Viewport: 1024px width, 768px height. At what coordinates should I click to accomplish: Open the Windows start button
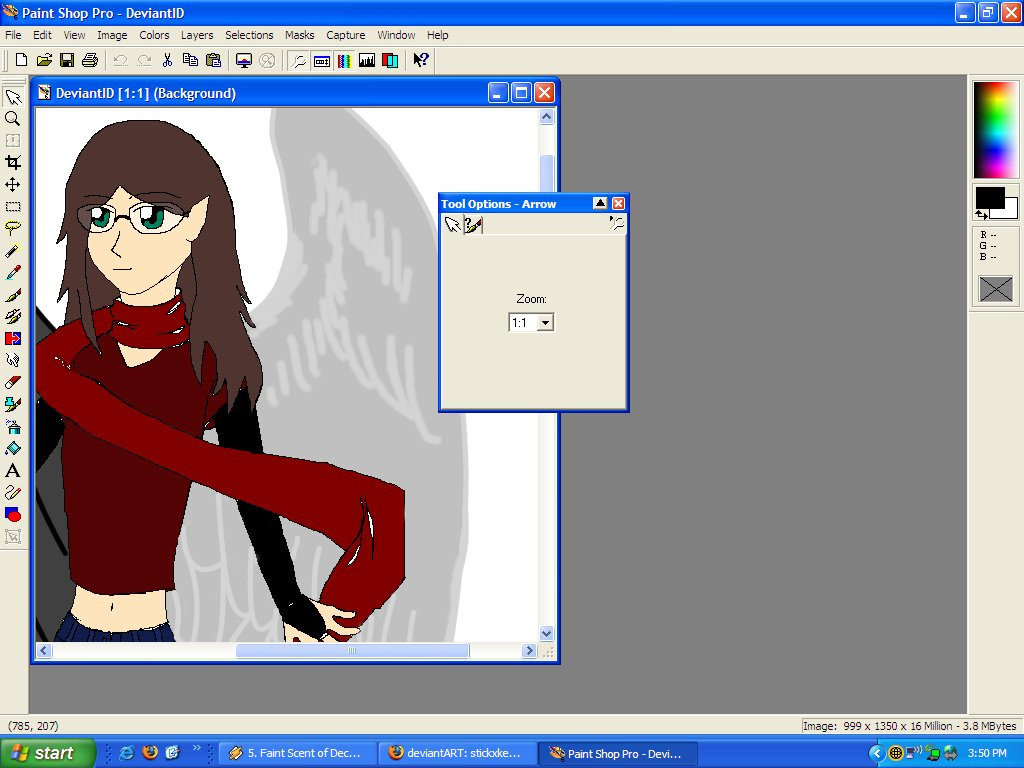(48, 753)
